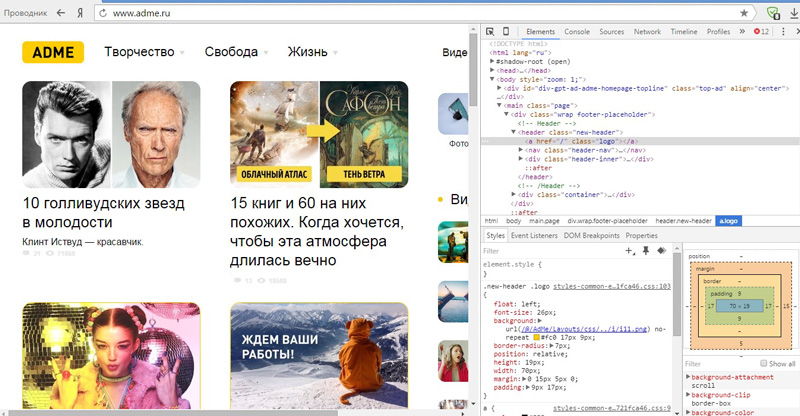This screenshot has width=800, height=416.
Task: Toggle device toolbar in DevTools
Action: pyautogui.click(x=505, y=32)
